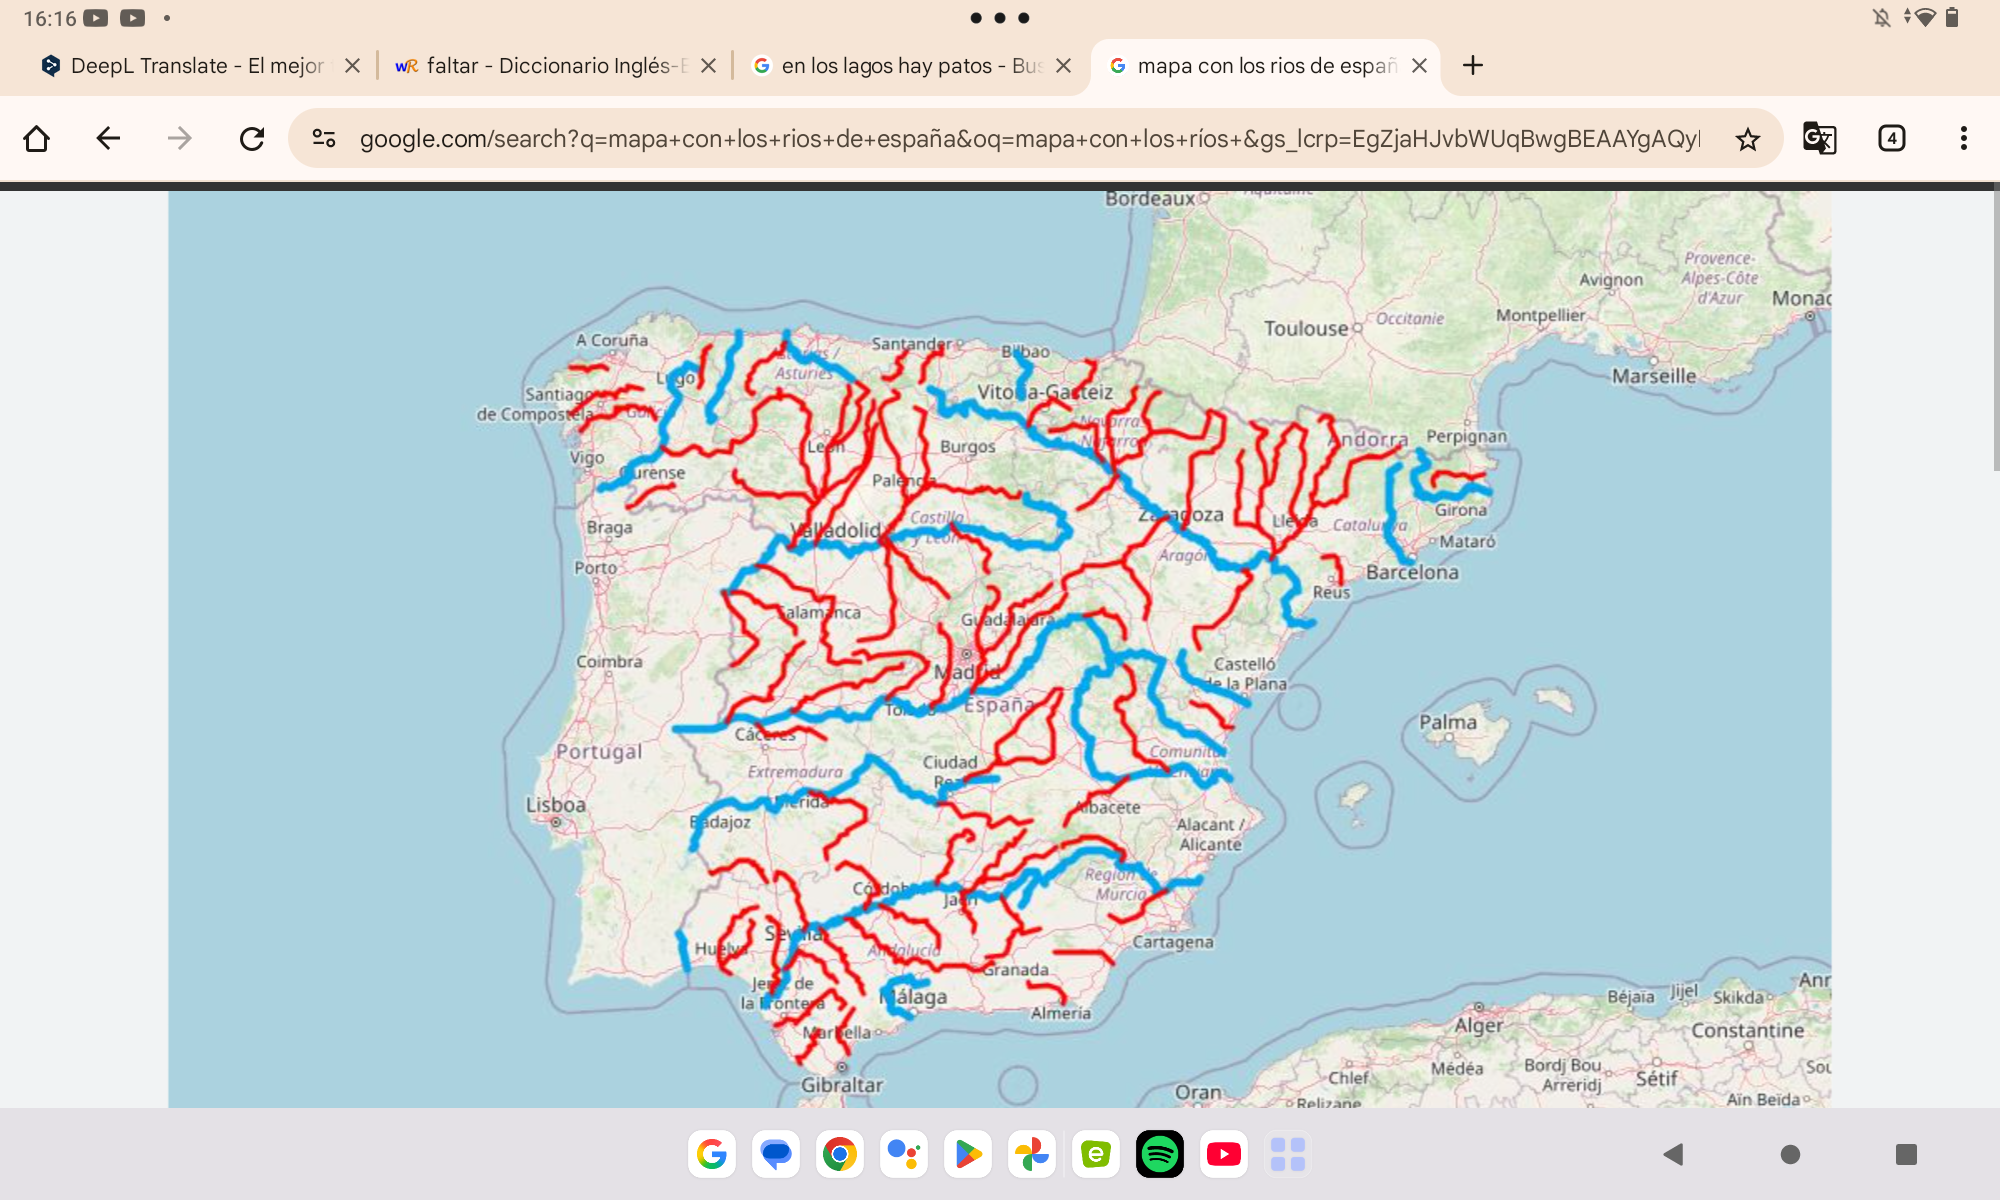Screen dimensions: 2000x1200
Task: Close the DeepL Translate tab
Action: click(352, 66)
